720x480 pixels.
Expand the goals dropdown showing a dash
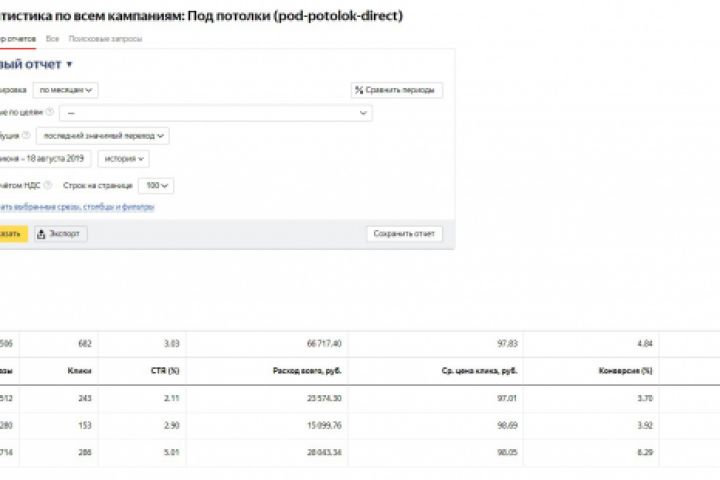pyautogui.click(x=216, y=113)
